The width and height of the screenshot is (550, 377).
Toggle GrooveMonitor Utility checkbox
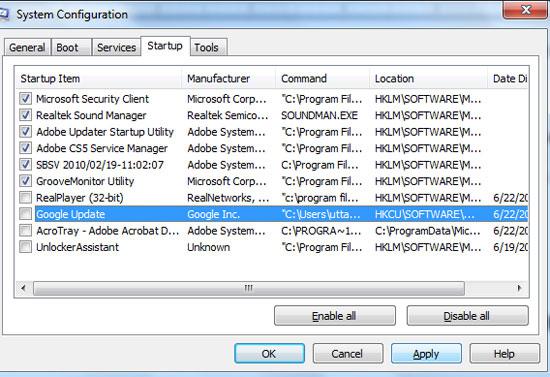pyautogui.click(x=25, y=181)
